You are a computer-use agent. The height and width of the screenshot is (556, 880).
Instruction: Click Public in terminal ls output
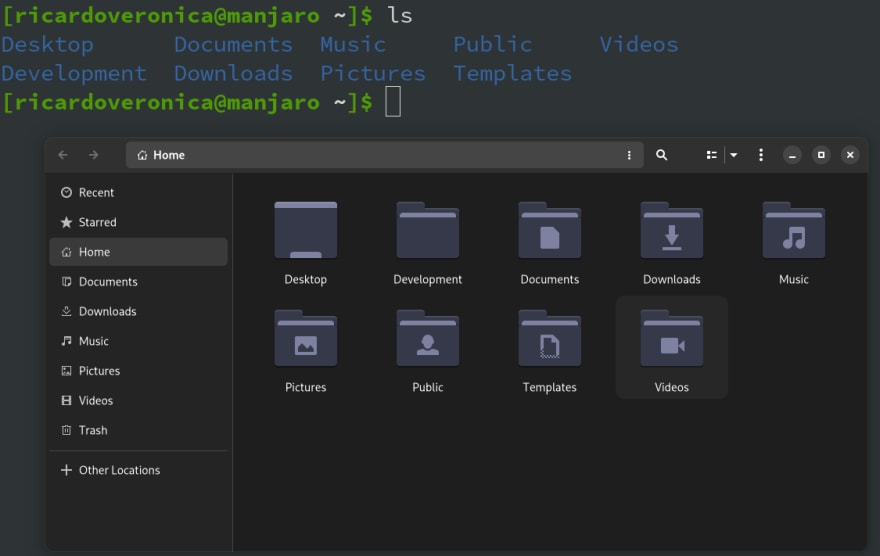493,44
